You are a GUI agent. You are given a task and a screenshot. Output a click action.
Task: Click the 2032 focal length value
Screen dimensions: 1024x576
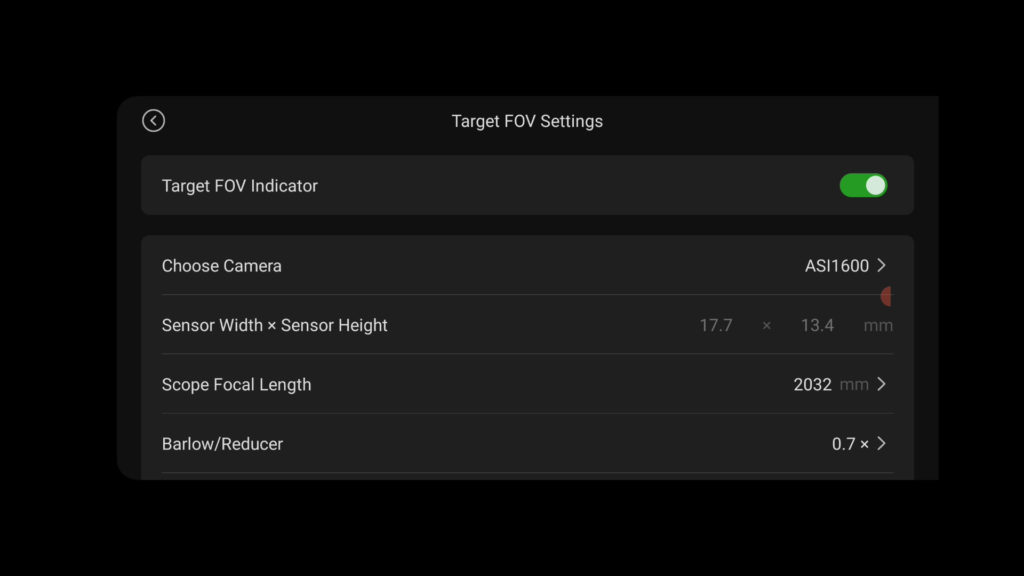pos(812,385)
